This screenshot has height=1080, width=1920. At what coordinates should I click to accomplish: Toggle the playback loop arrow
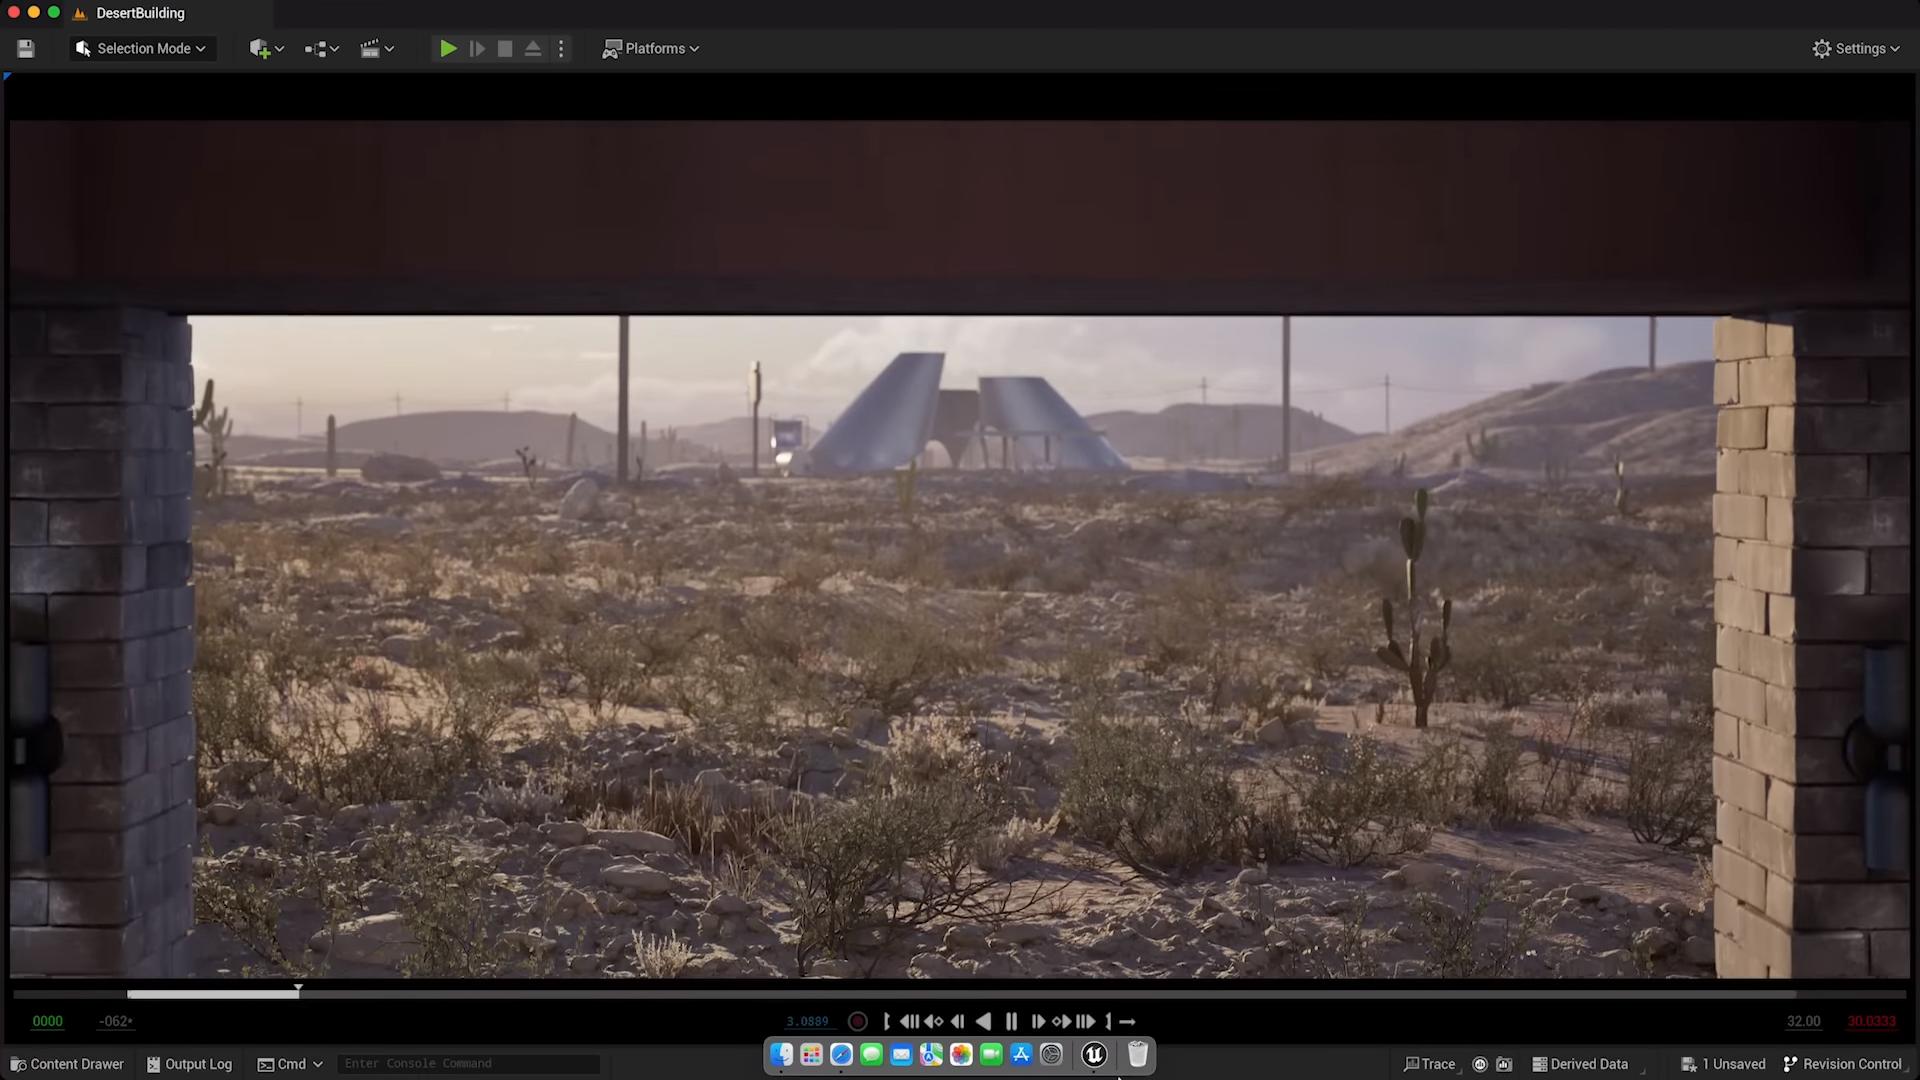1127,1021
